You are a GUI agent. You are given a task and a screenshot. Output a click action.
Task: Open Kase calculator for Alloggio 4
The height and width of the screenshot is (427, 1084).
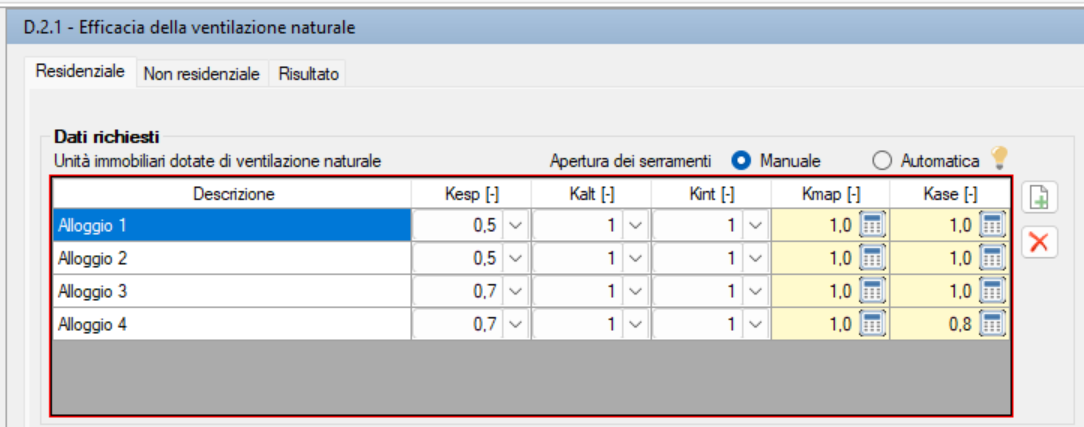coord(992,324)
